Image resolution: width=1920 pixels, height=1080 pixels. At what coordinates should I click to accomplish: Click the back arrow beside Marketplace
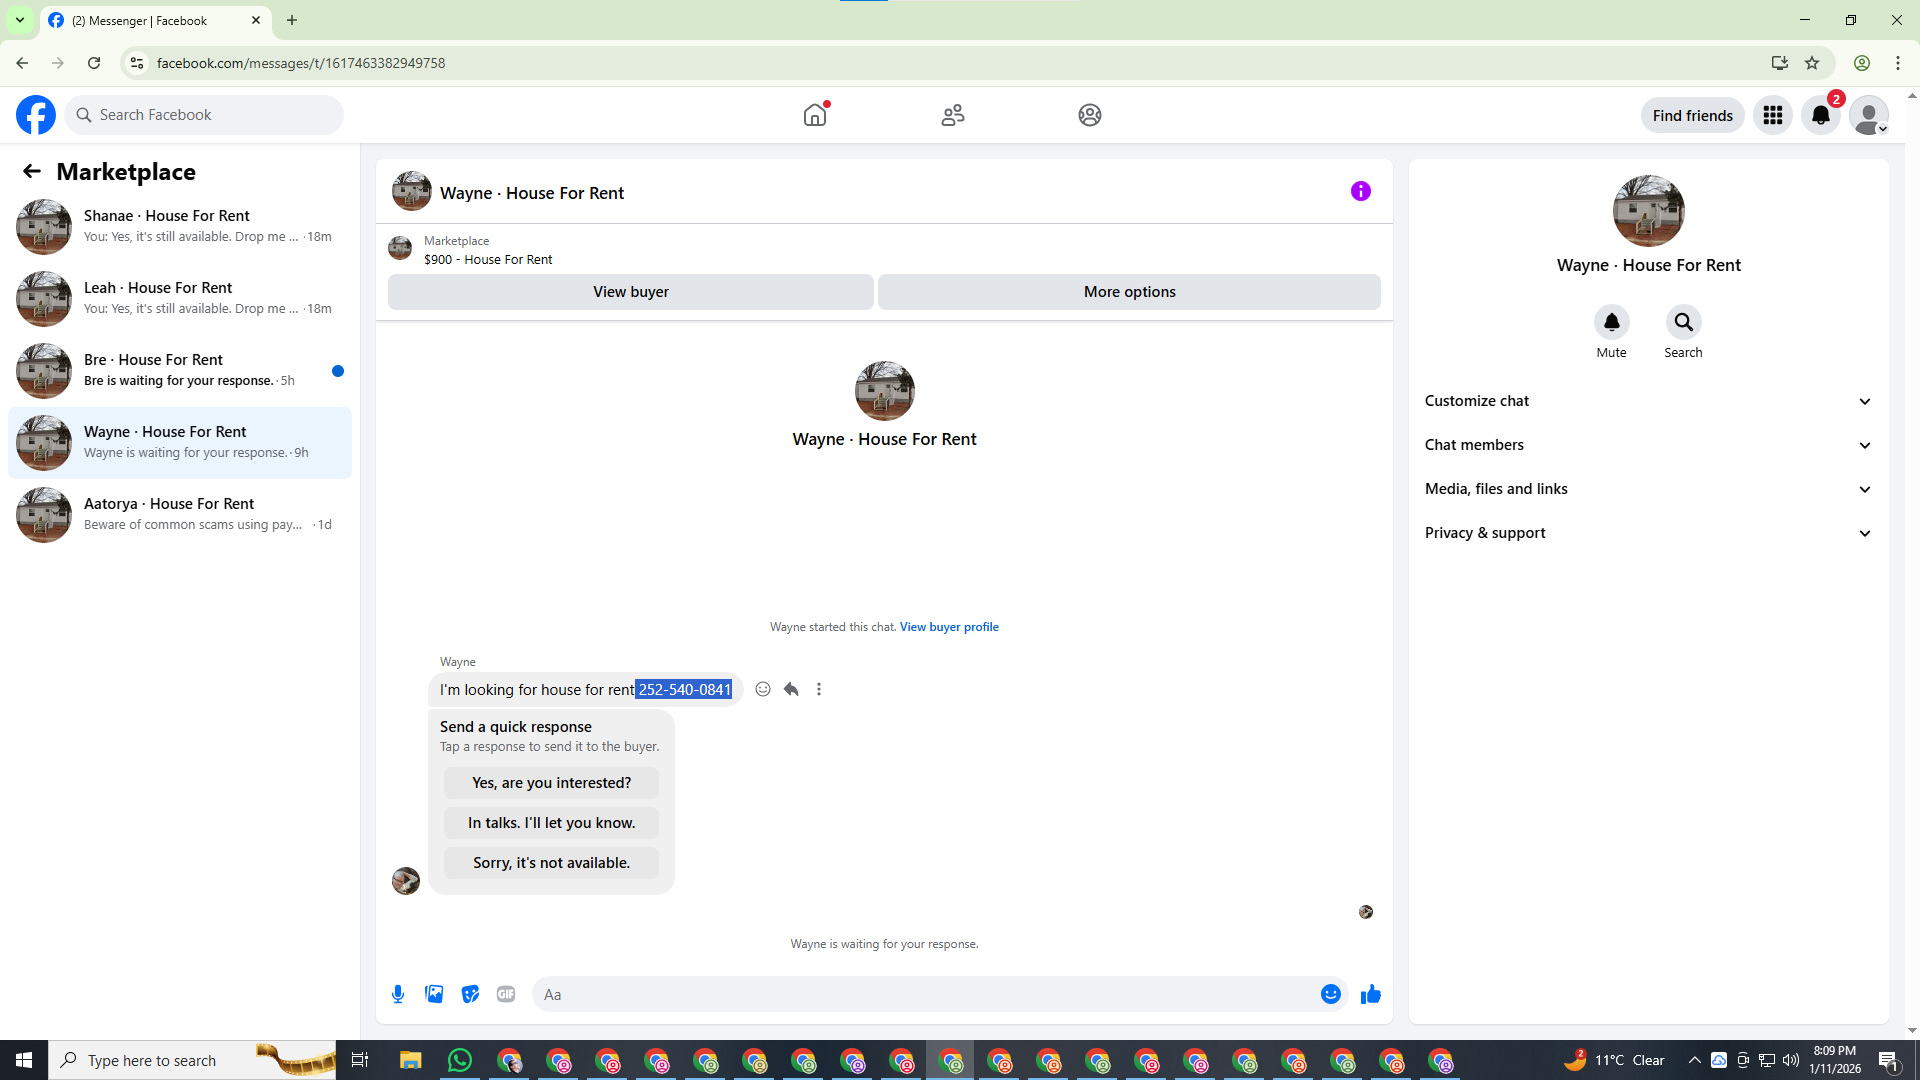point(32,171)
